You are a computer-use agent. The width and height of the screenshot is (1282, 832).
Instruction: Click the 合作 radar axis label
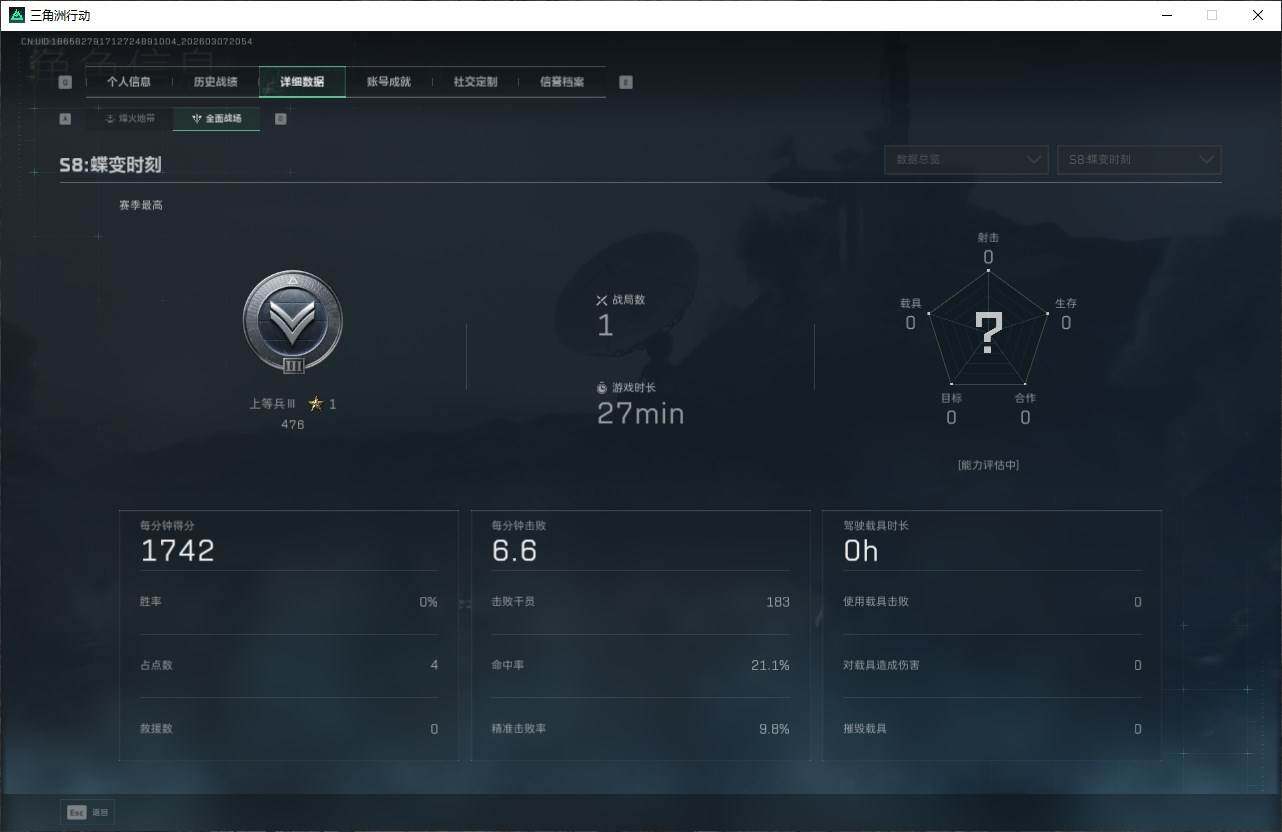1025,398
